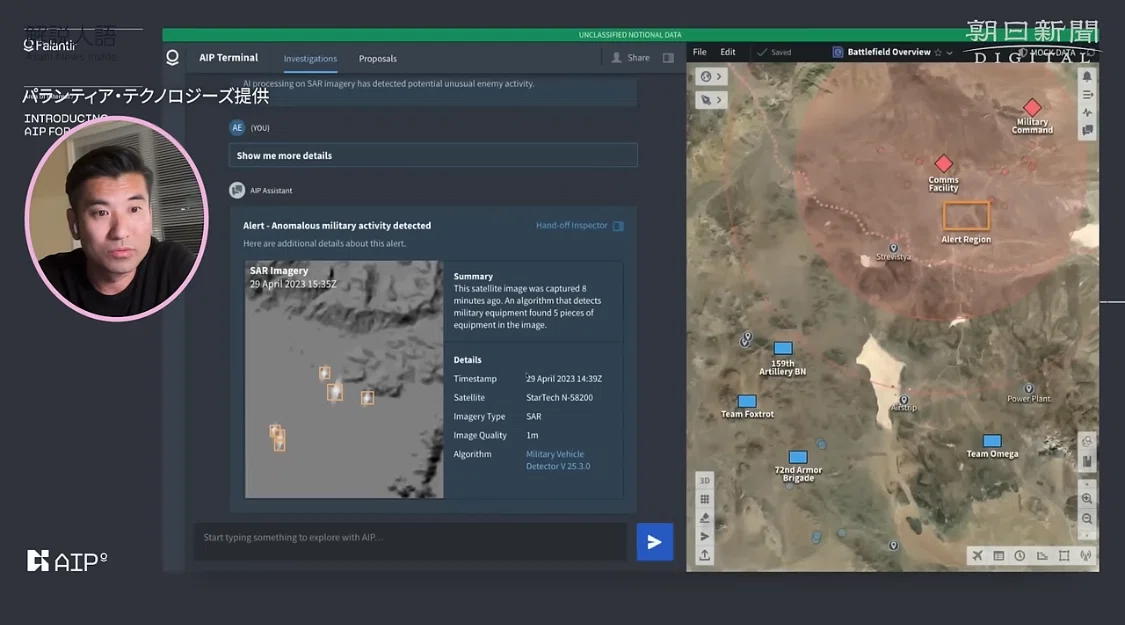This screenshot has height=625, width=1125.
Task: Open the notifications bell on the map
Action: 1087,77
